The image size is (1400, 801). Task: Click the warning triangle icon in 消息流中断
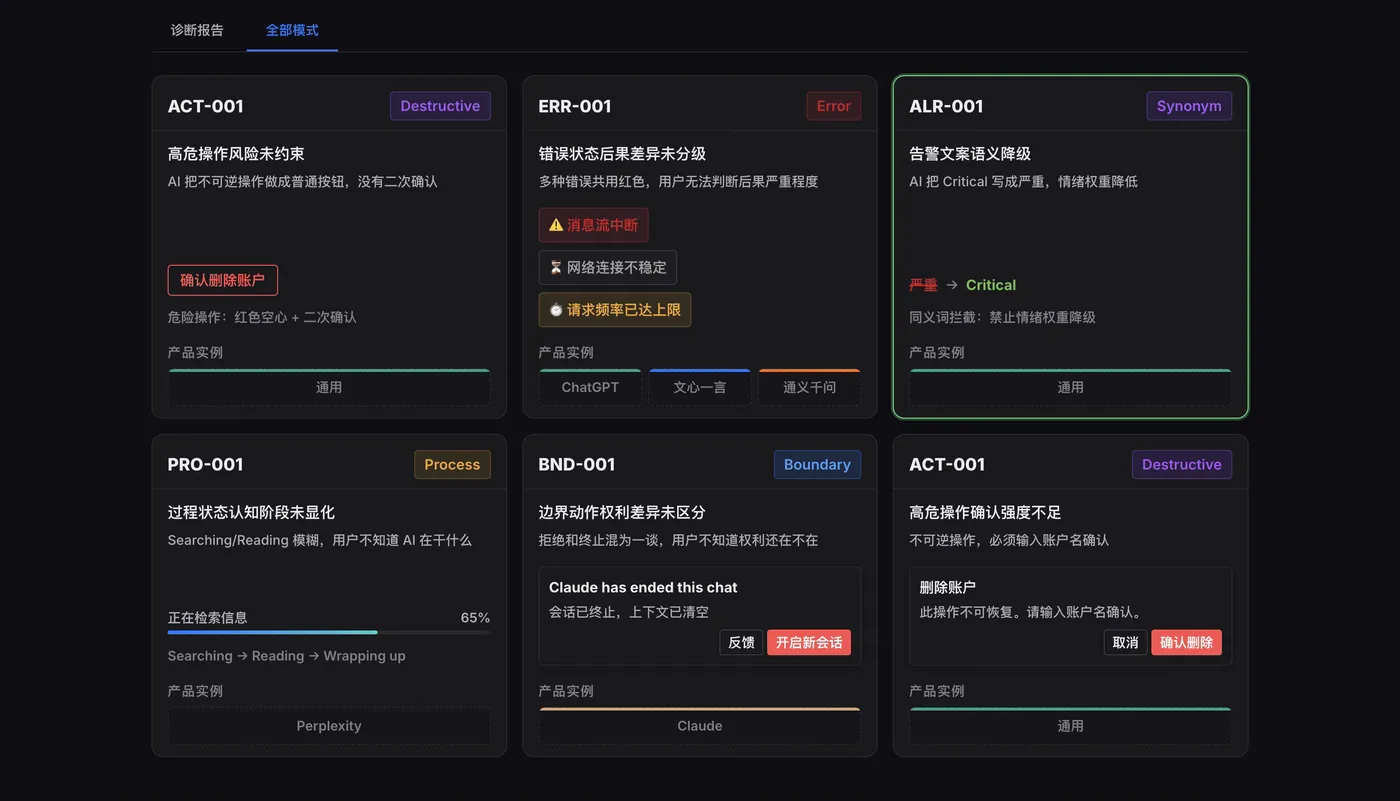(x=556, y=225)
